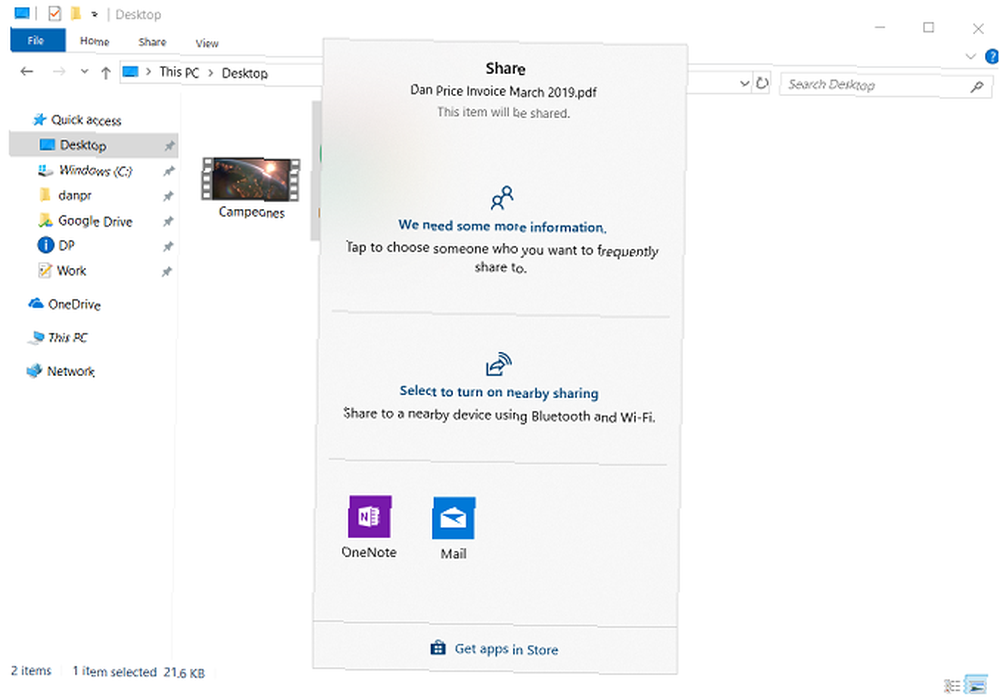
Task: Click the Search Desktop field
Action: 886,85
